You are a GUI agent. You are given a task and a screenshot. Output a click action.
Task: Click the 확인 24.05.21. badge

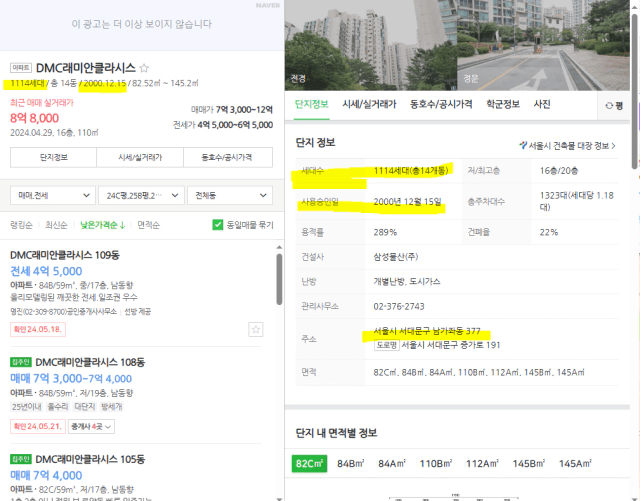[38, 426]
